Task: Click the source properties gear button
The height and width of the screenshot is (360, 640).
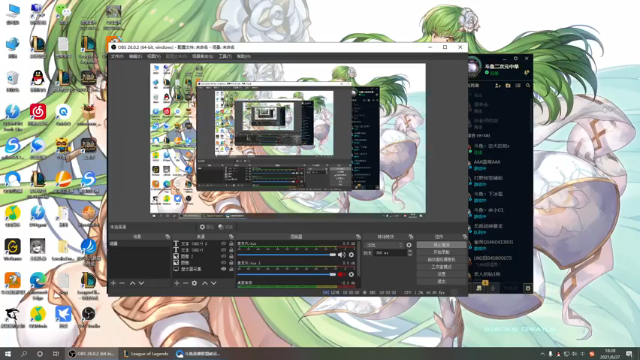Action: 207,227
